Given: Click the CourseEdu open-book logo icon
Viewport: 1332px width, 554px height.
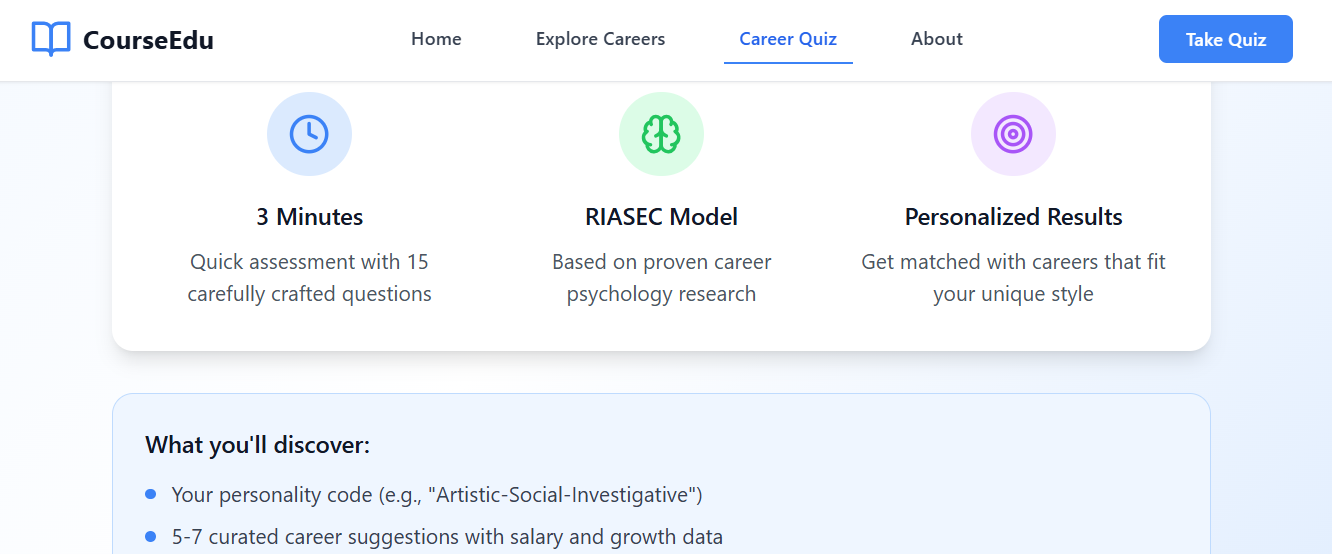Looking at the screenshot, I should point(51,39).
